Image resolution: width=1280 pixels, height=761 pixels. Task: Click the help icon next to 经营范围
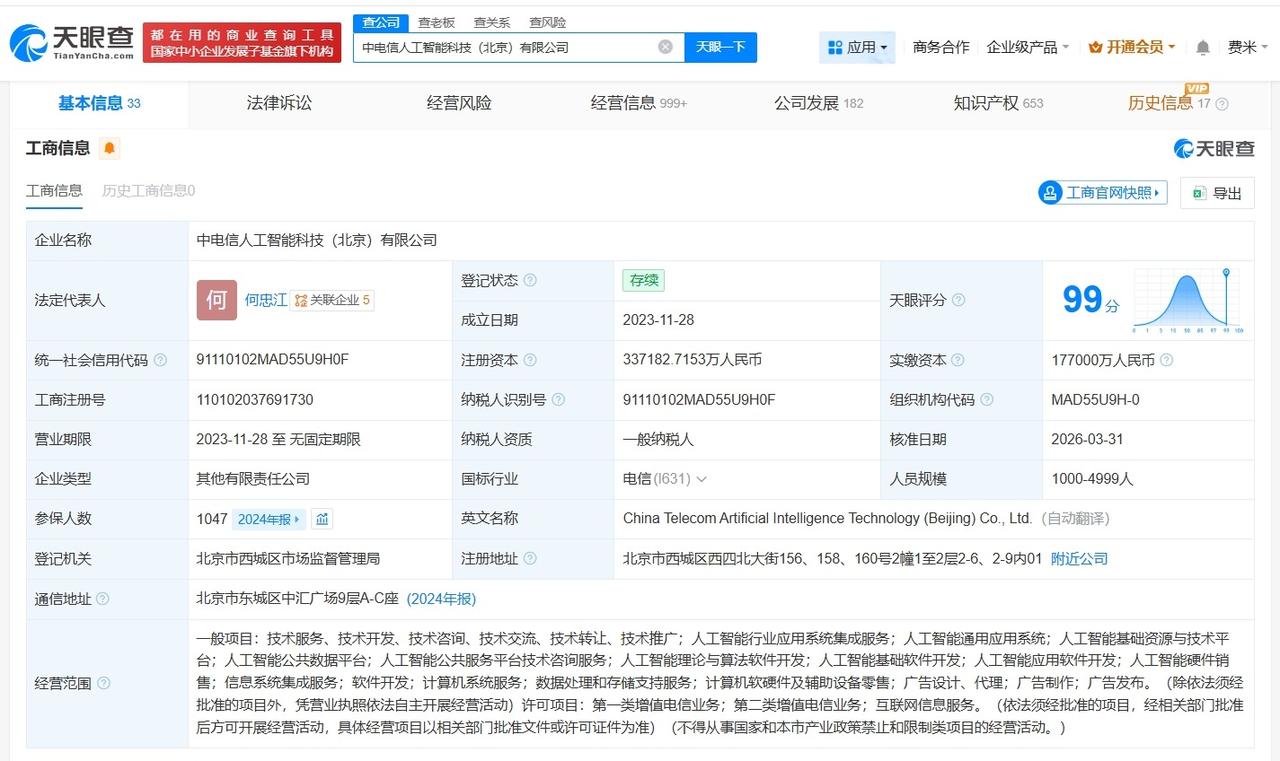point(103,683)
